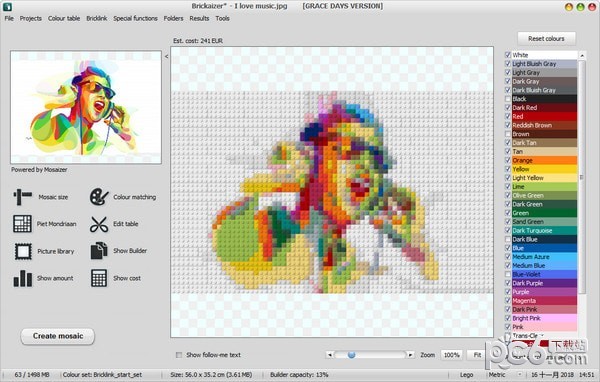This screenshot has width=600, height=382.
Task: Select the Piet Mondriaan grid icon
Action: point(22,224)
